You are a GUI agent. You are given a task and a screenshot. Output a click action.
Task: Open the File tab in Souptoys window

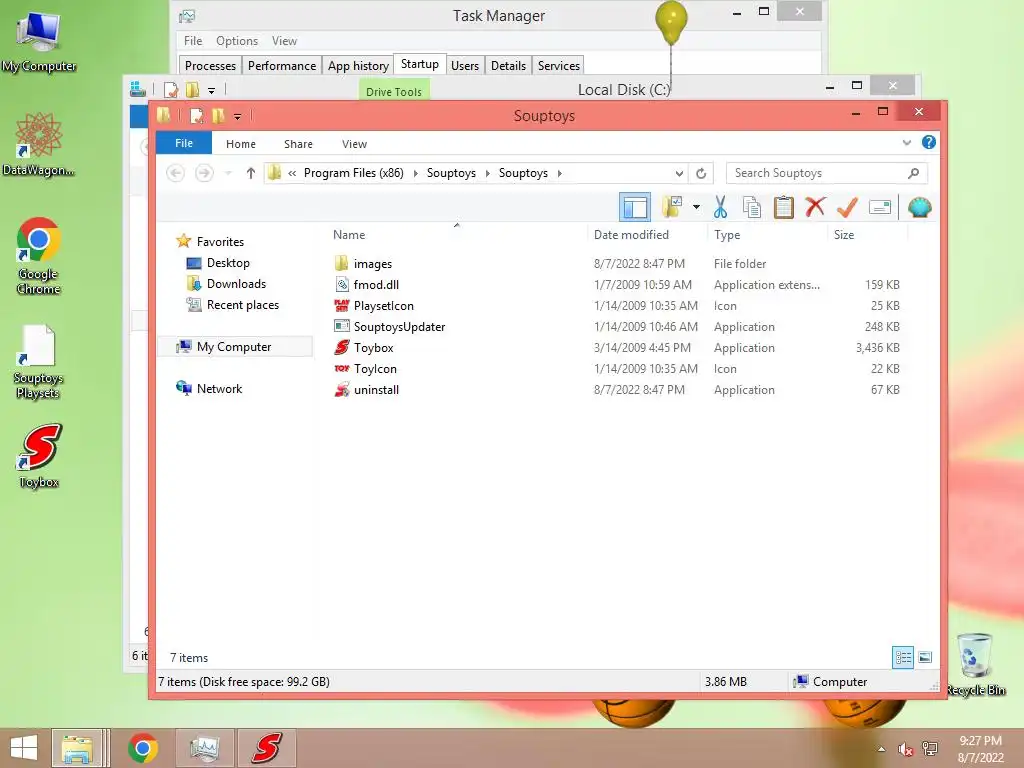coord(184,143)
